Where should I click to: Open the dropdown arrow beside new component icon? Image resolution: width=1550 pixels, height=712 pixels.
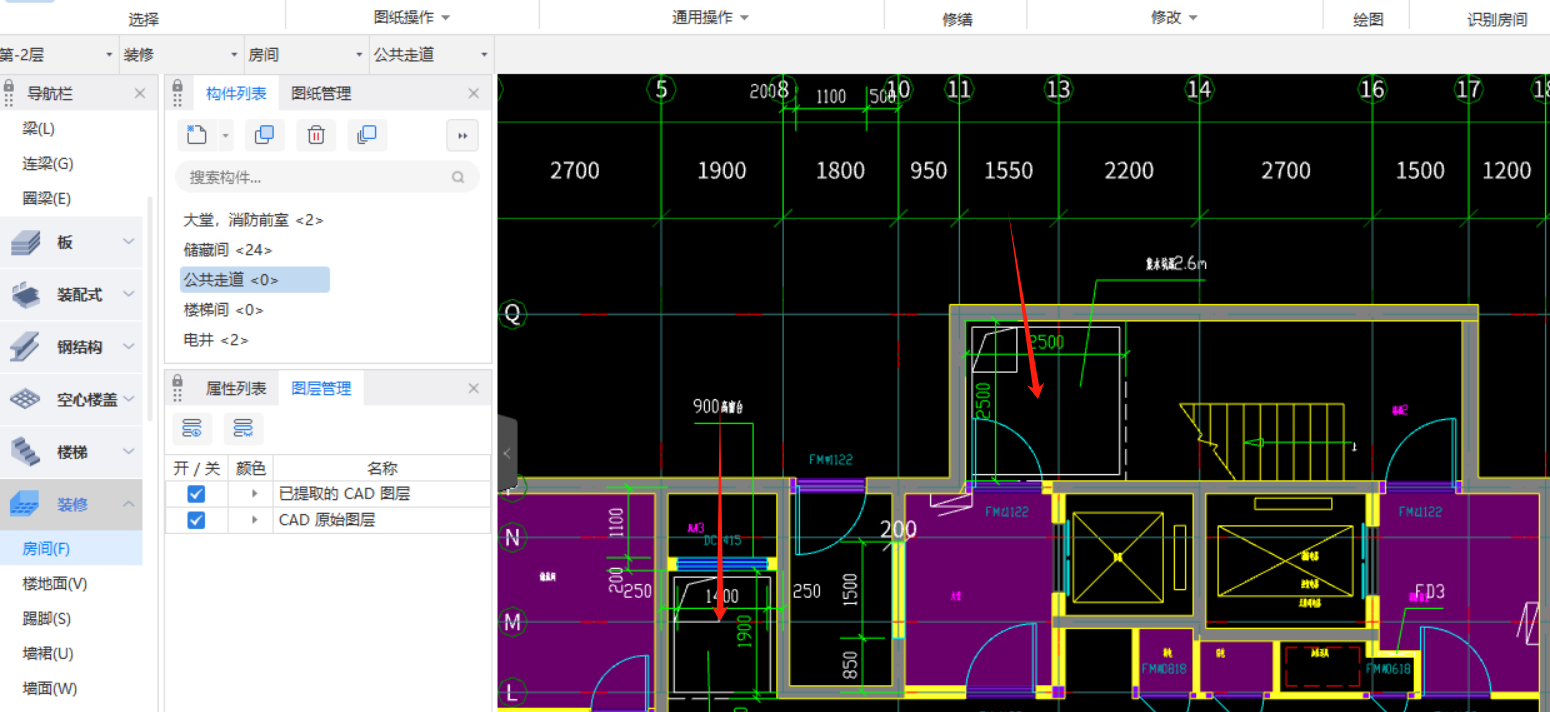click(225, 135)
